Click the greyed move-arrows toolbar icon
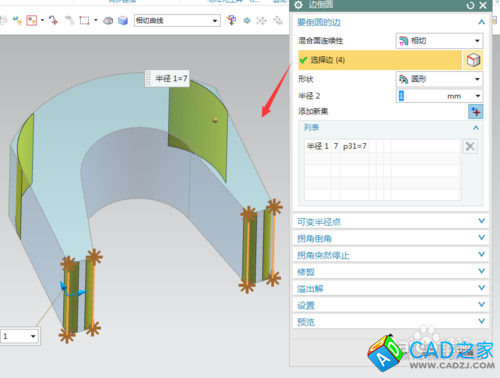 pyautogui.click(x=278, y=21)
